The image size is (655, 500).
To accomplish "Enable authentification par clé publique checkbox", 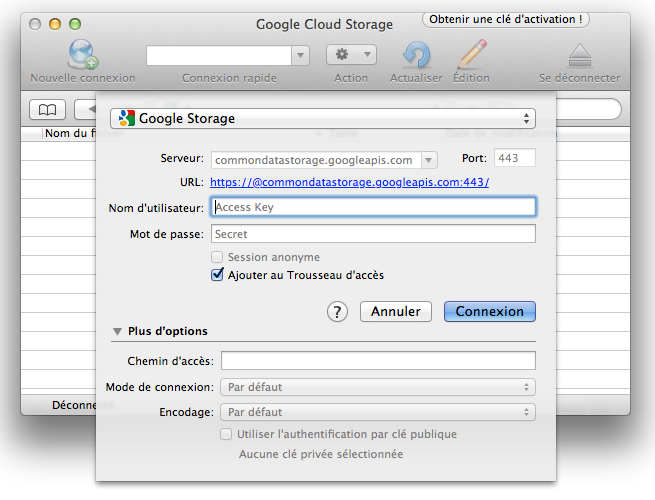I will [x=226, y=434].
